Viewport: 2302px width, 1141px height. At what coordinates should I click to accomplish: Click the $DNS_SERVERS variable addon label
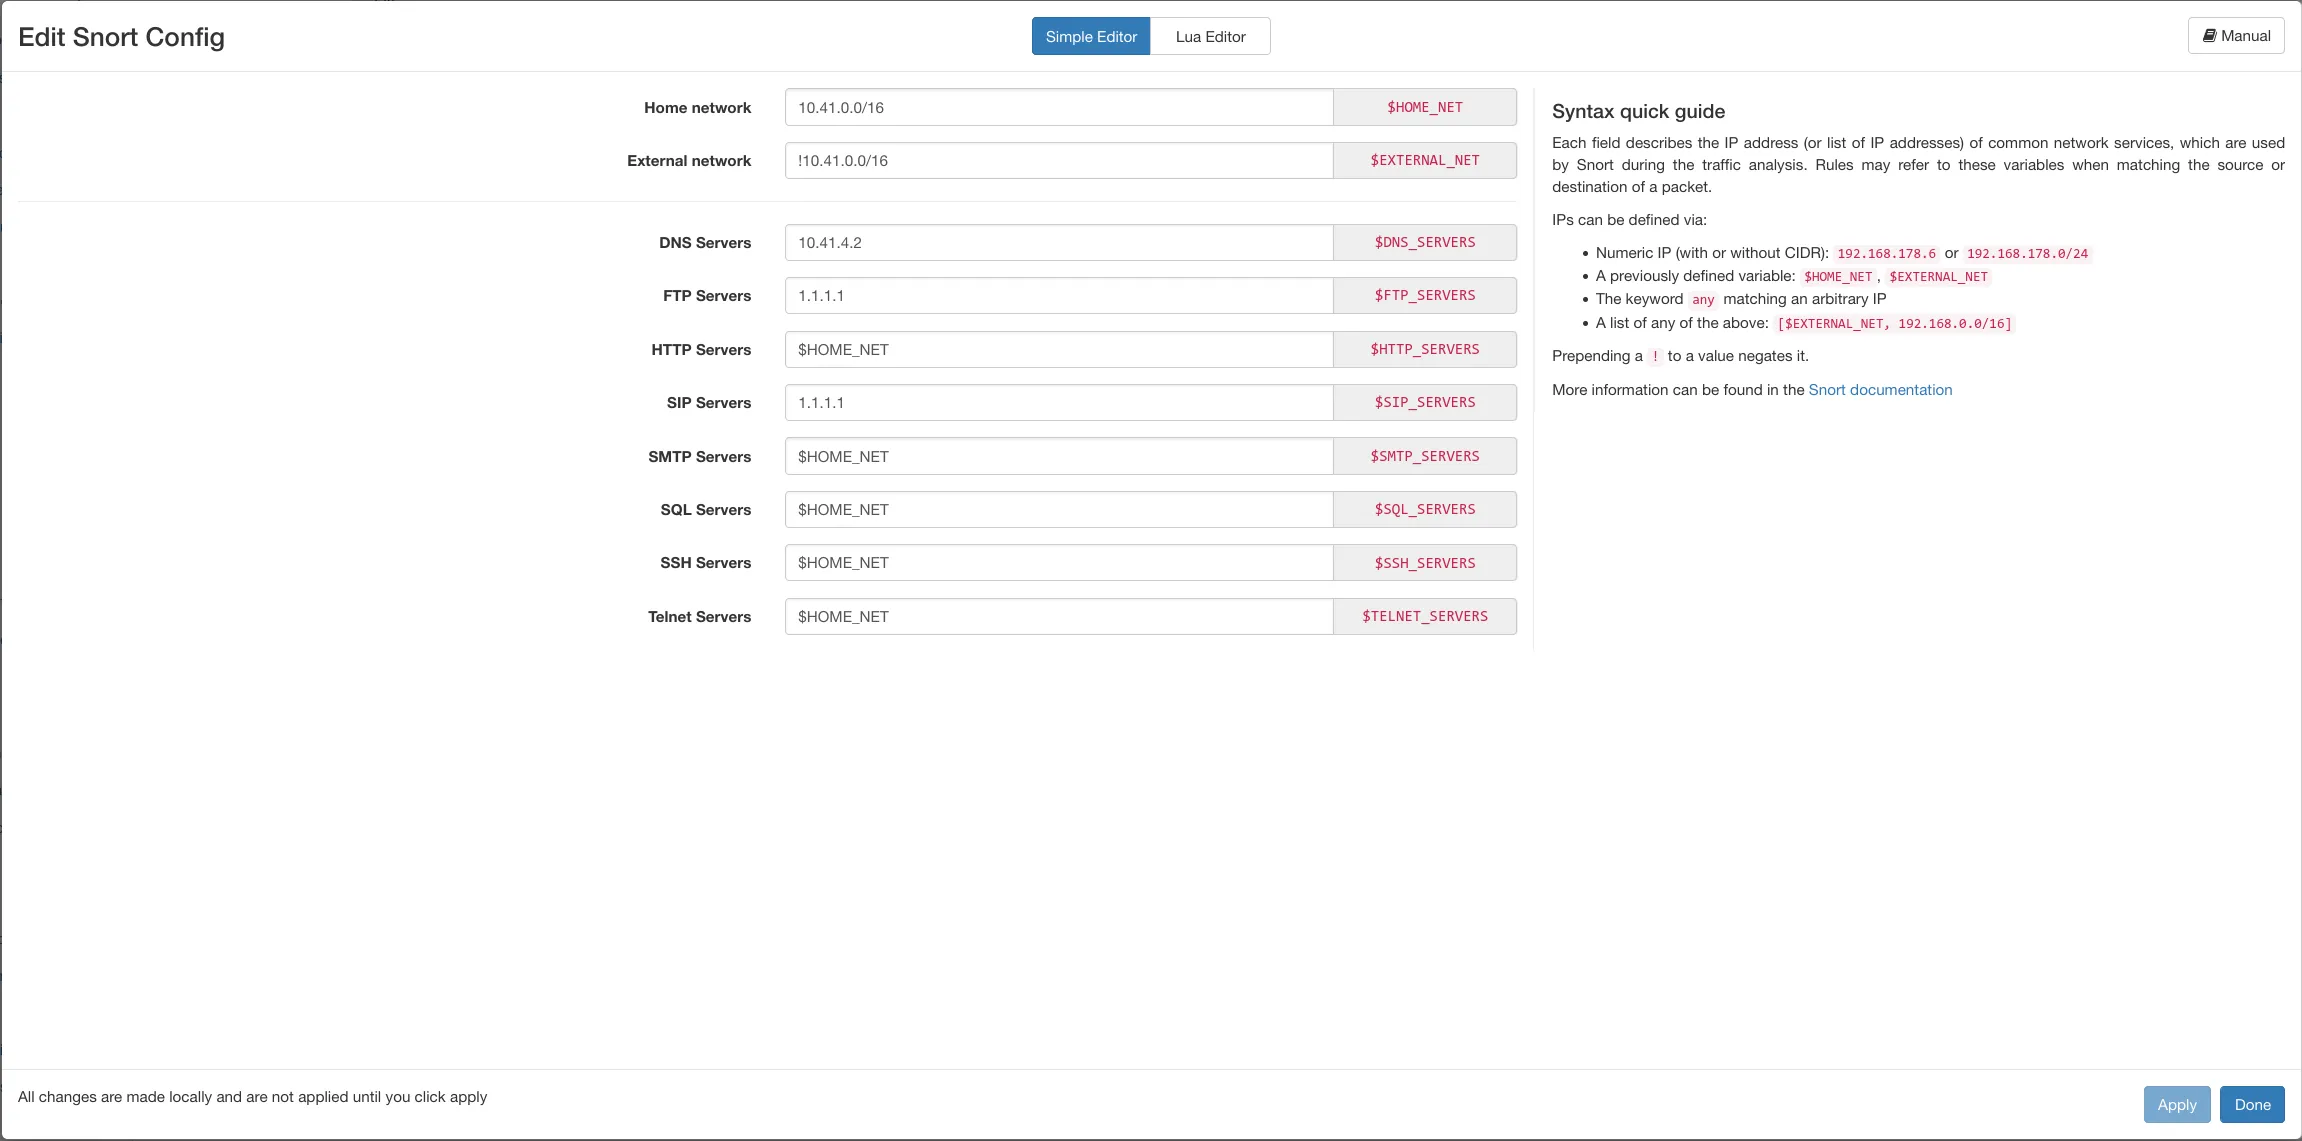pos(1424,243)
